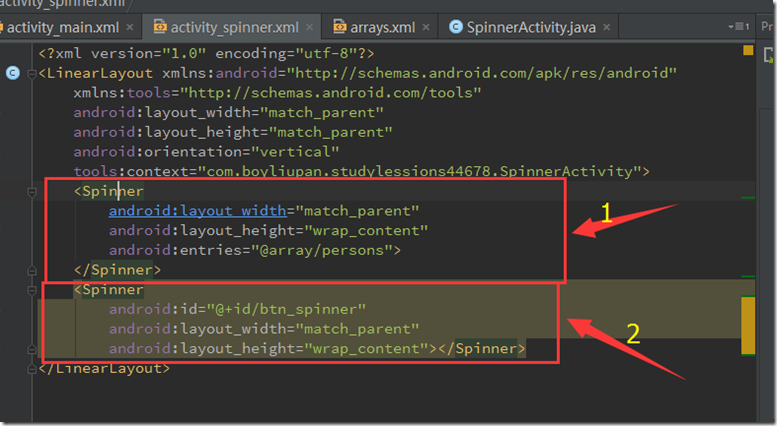Click the arrays.xml file type icon
The image size is (777, 426).
338,27
